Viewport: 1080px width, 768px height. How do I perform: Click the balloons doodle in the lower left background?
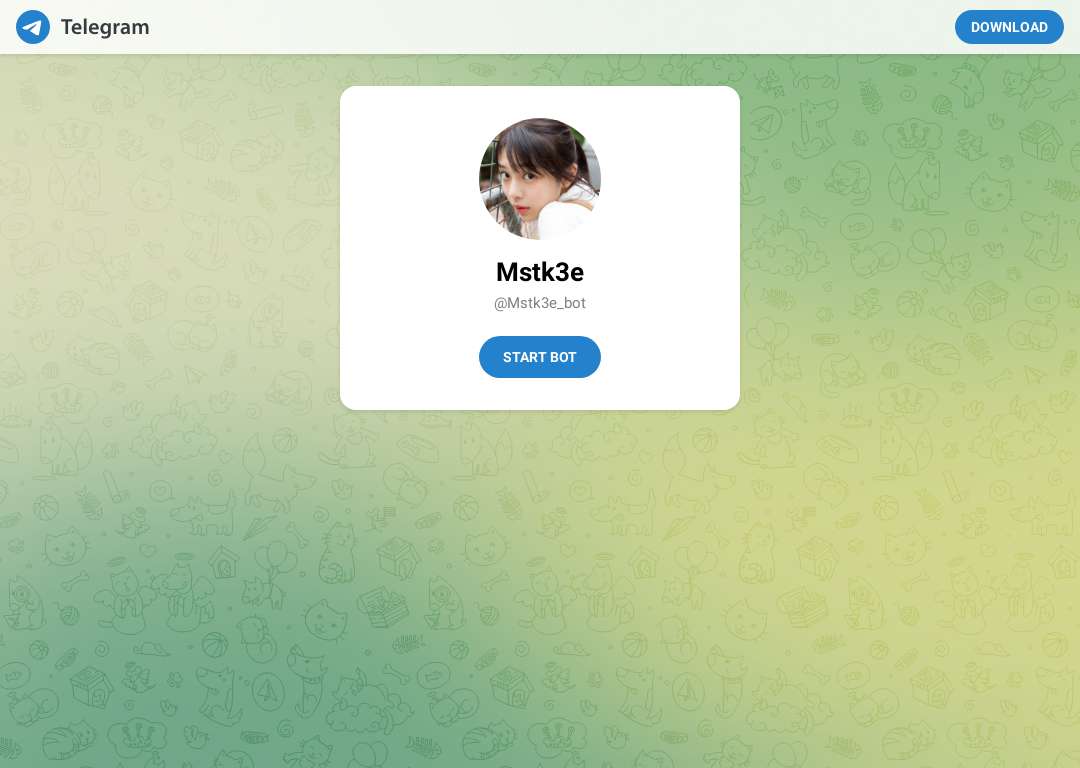pyautogui.click(x=274, y=557)
